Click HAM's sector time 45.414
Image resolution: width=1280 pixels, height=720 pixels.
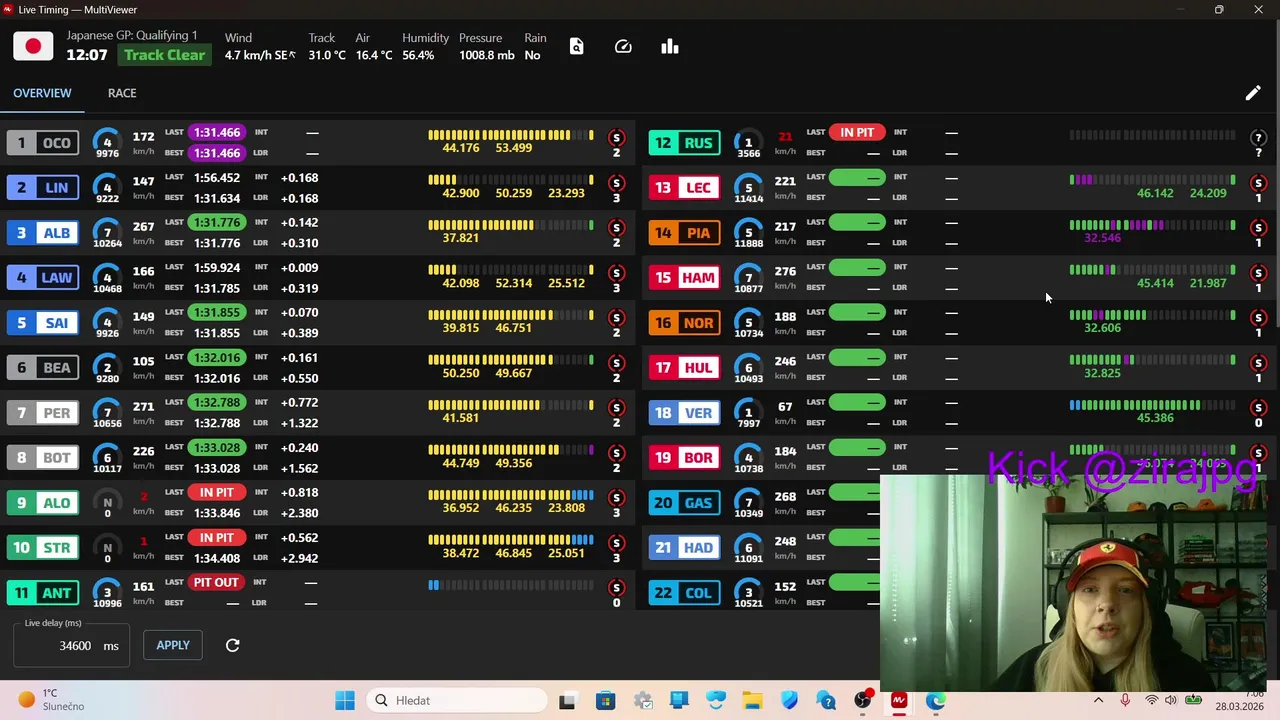[x=1155, y=283]
